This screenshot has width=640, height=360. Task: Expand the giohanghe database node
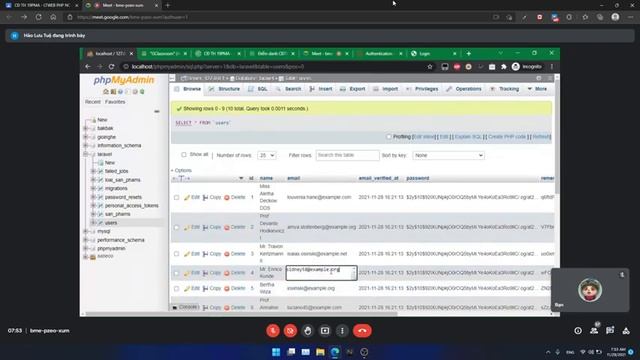pyautogui.click(x=86, y=137)
